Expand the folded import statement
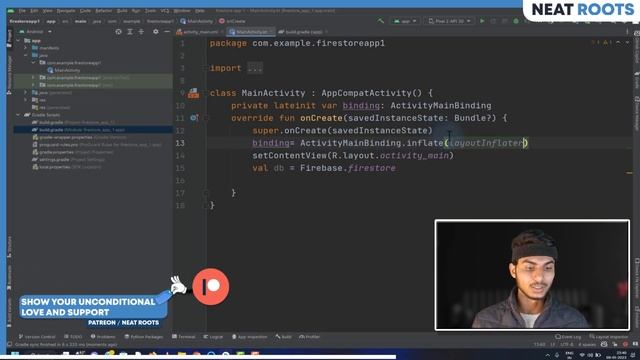 tap(255, 68)
